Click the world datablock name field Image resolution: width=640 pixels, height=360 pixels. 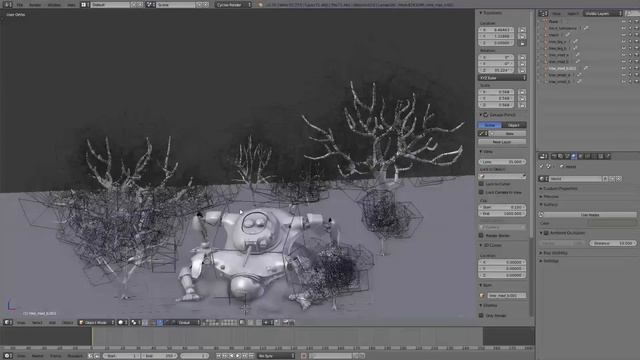point(575,179)
